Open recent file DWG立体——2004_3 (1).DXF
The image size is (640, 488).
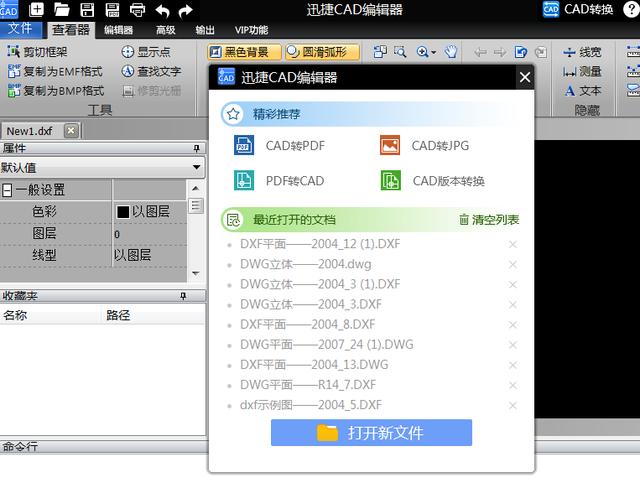[320, 284]
